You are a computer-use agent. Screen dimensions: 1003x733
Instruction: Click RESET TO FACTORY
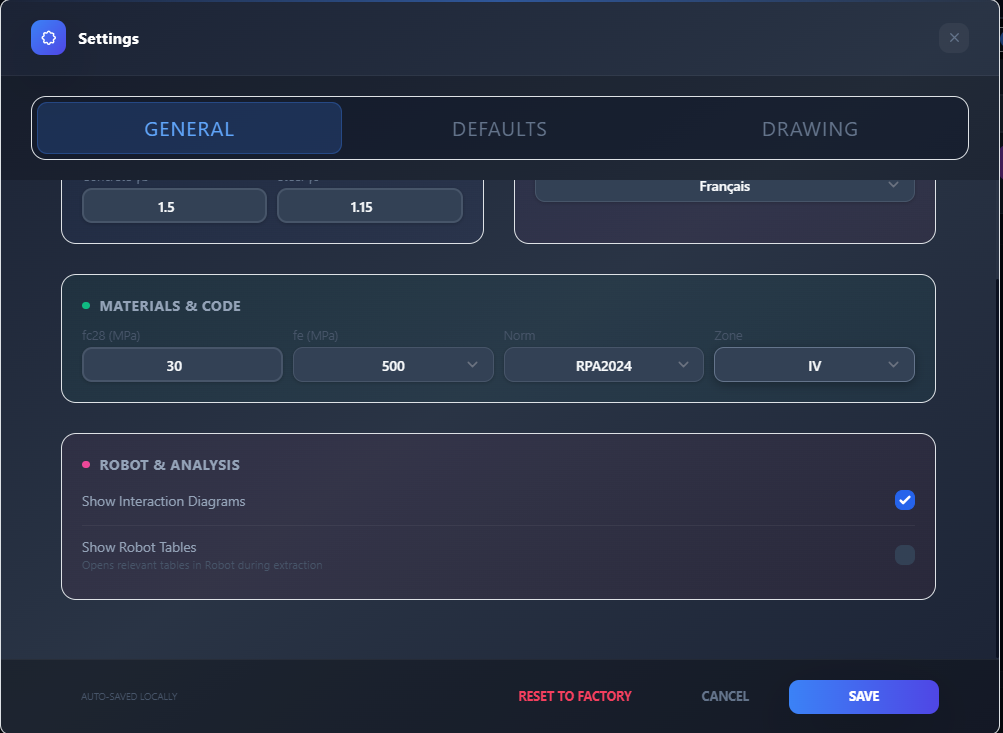click(575, 696)
